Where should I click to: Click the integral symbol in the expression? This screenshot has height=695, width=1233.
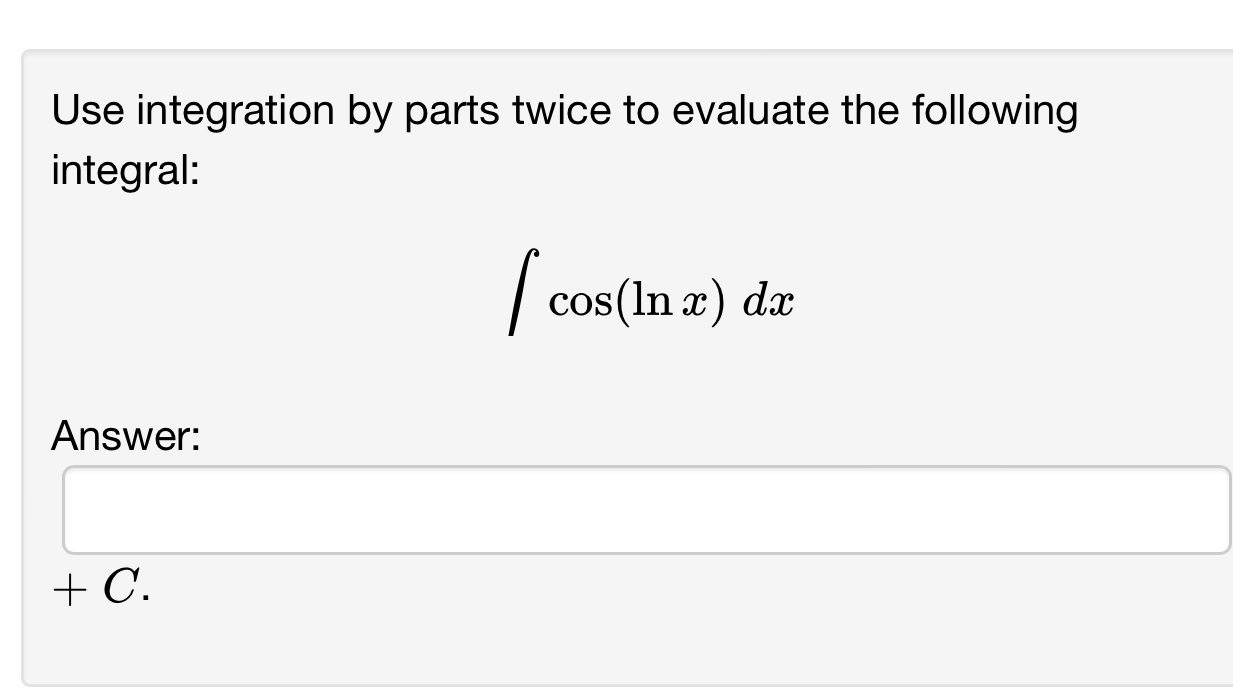(x=521, y=293)
